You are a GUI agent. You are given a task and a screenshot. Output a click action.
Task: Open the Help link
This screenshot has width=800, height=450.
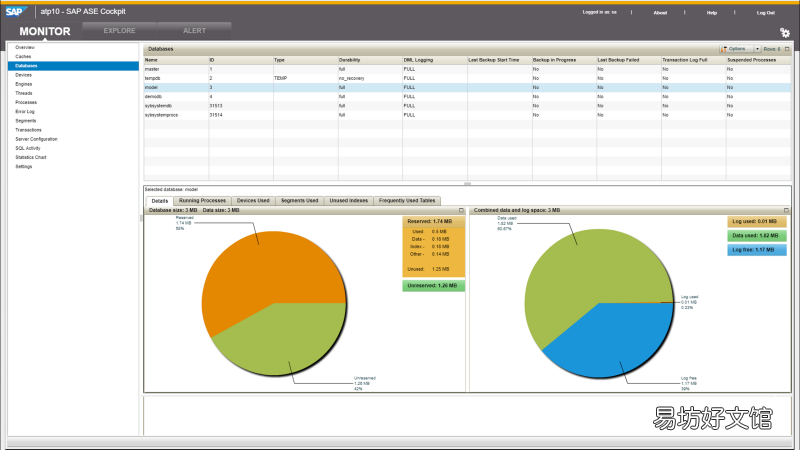[x=712, y=13]
